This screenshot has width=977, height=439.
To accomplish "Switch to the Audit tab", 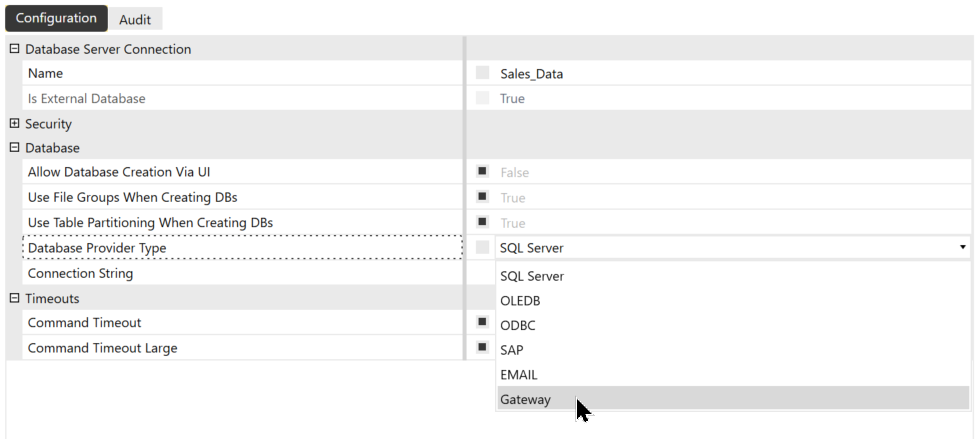I will point(134,19).
